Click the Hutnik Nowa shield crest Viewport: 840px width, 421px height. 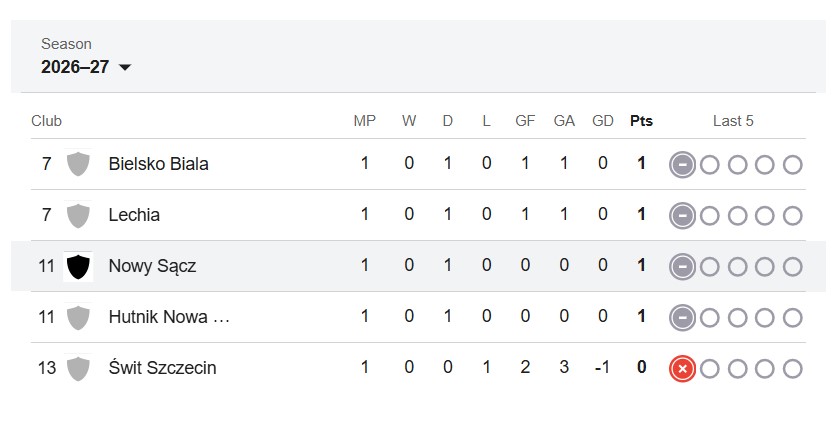tap(78, 317)
